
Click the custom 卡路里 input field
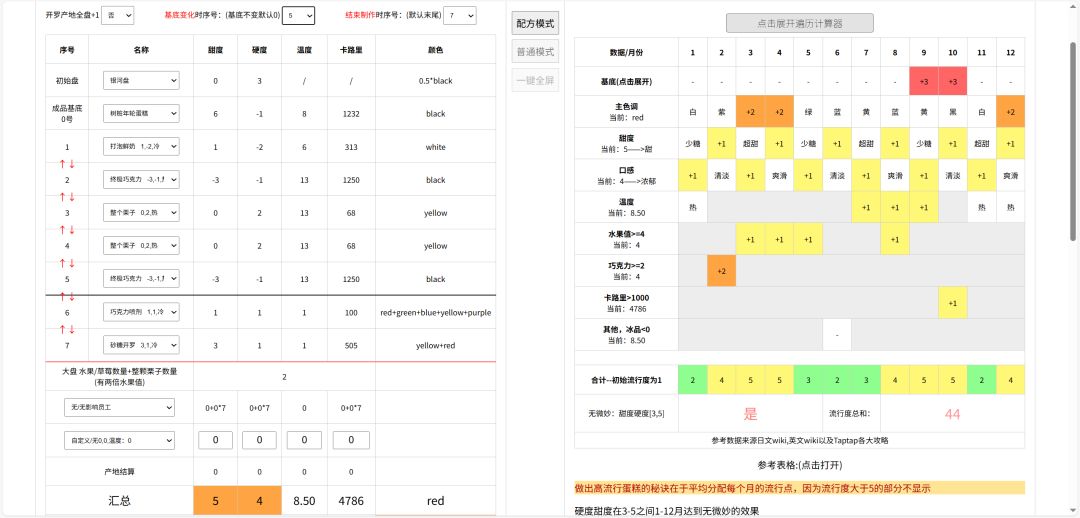point(351,440)
